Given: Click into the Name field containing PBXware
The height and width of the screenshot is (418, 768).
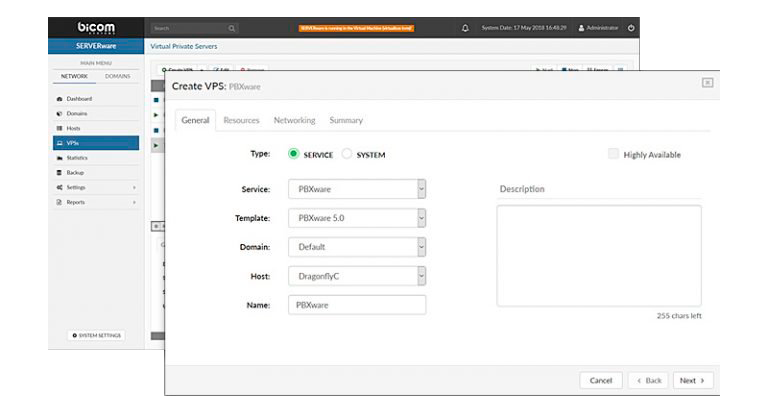Looking at the screenshot, I should click(357, 305).
